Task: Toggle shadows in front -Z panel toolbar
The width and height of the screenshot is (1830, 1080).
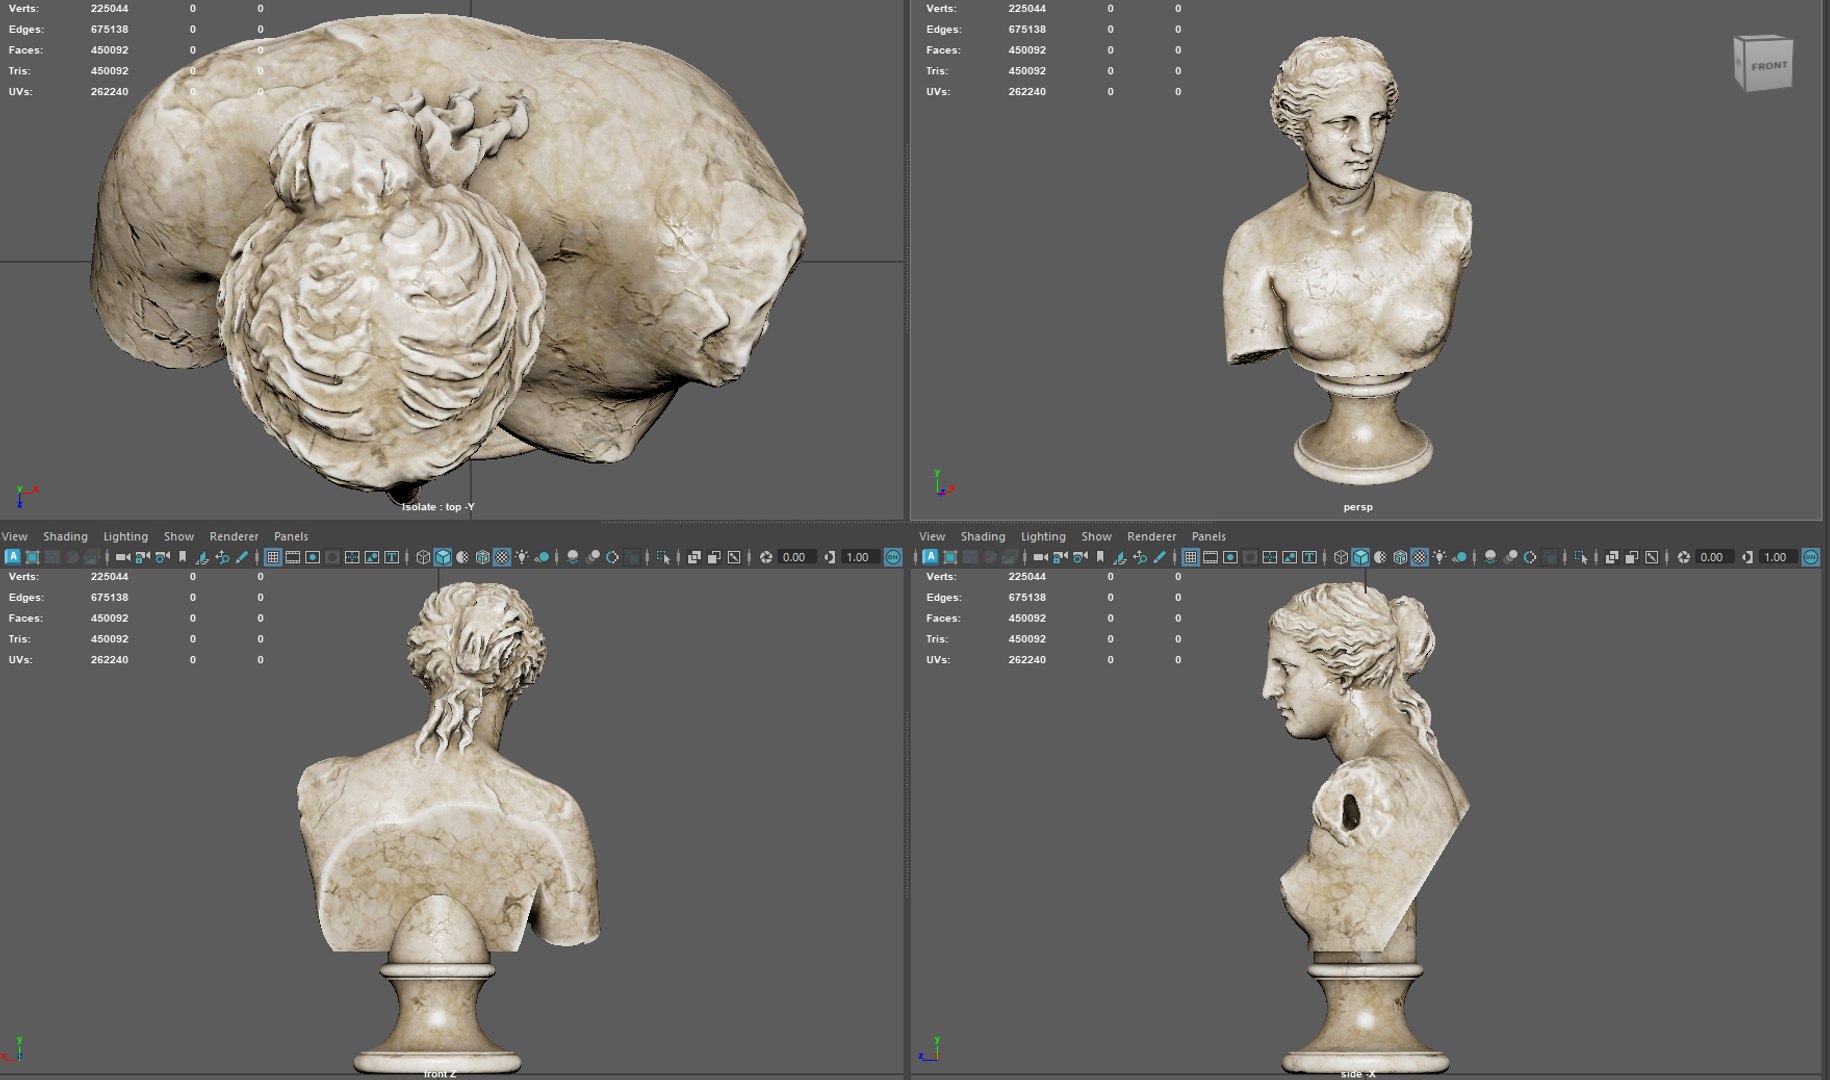Action: (542, 557)
